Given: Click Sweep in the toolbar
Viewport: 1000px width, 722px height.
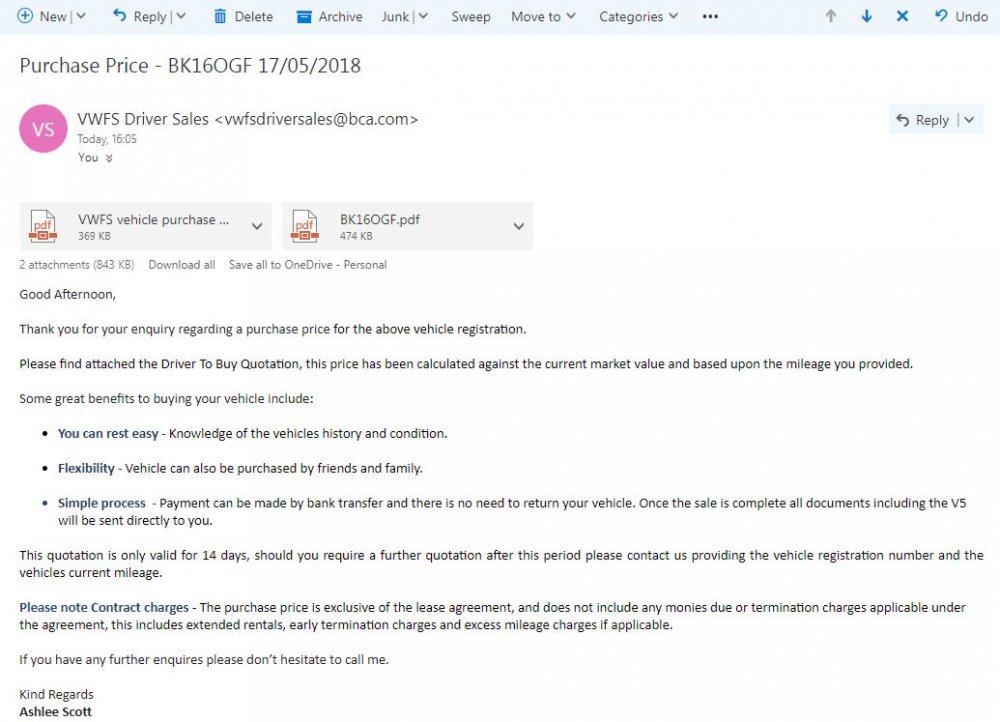Looking at the screenshot, I should (x=471, y=17).
